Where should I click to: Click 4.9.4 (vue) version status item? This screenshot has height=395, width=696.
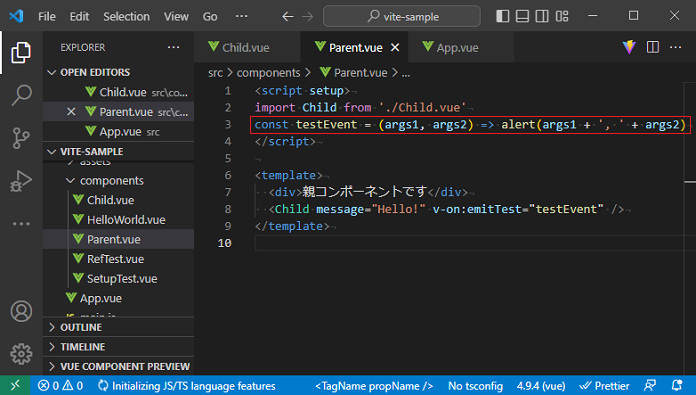point(541,385)
